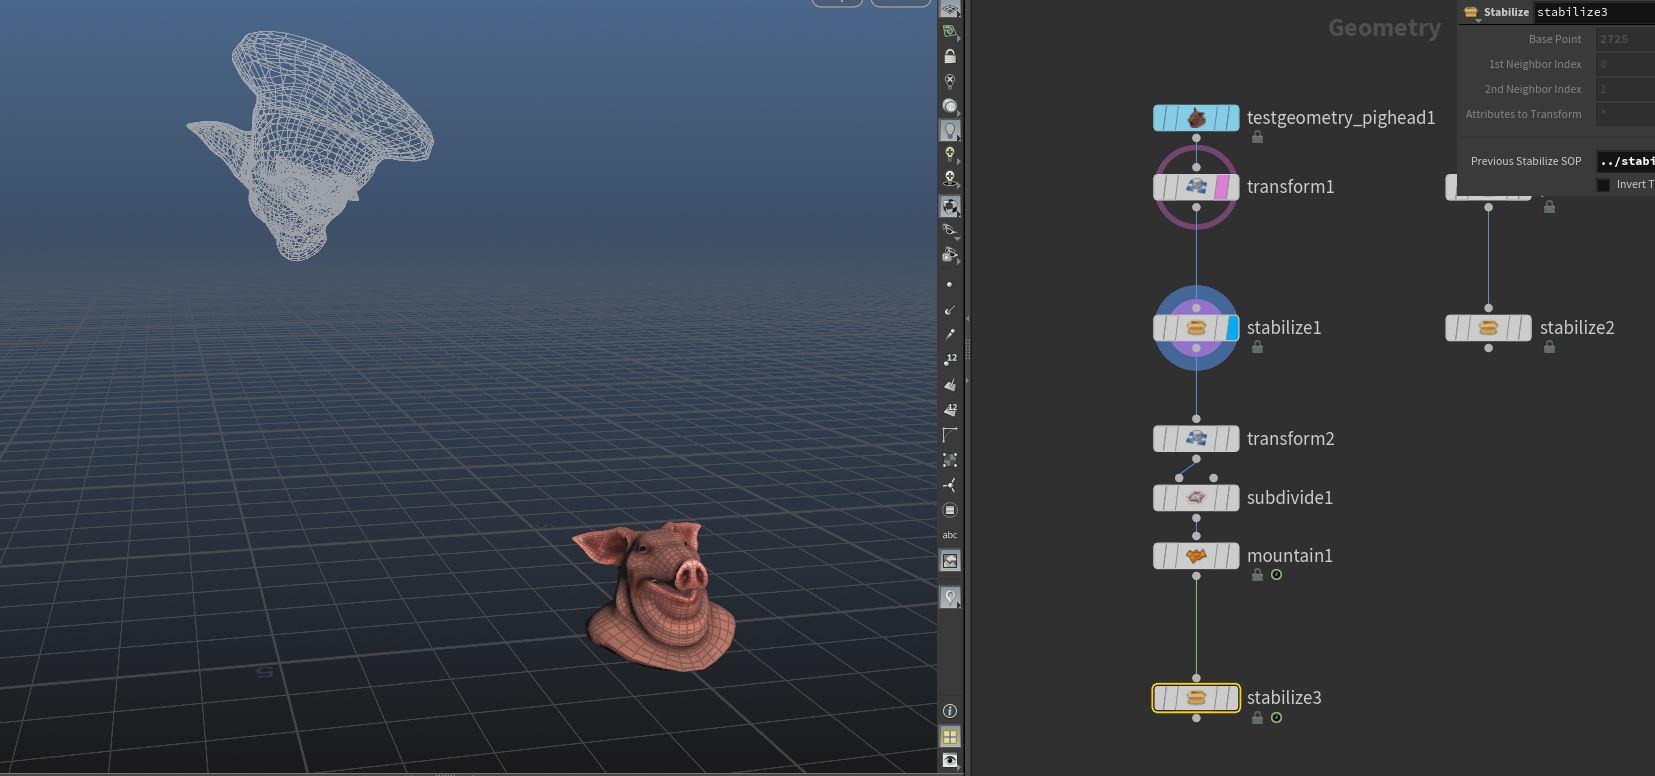Toggle the blue display flag on stabilize1
1655x776 pixels.
tap(1232, 328)
